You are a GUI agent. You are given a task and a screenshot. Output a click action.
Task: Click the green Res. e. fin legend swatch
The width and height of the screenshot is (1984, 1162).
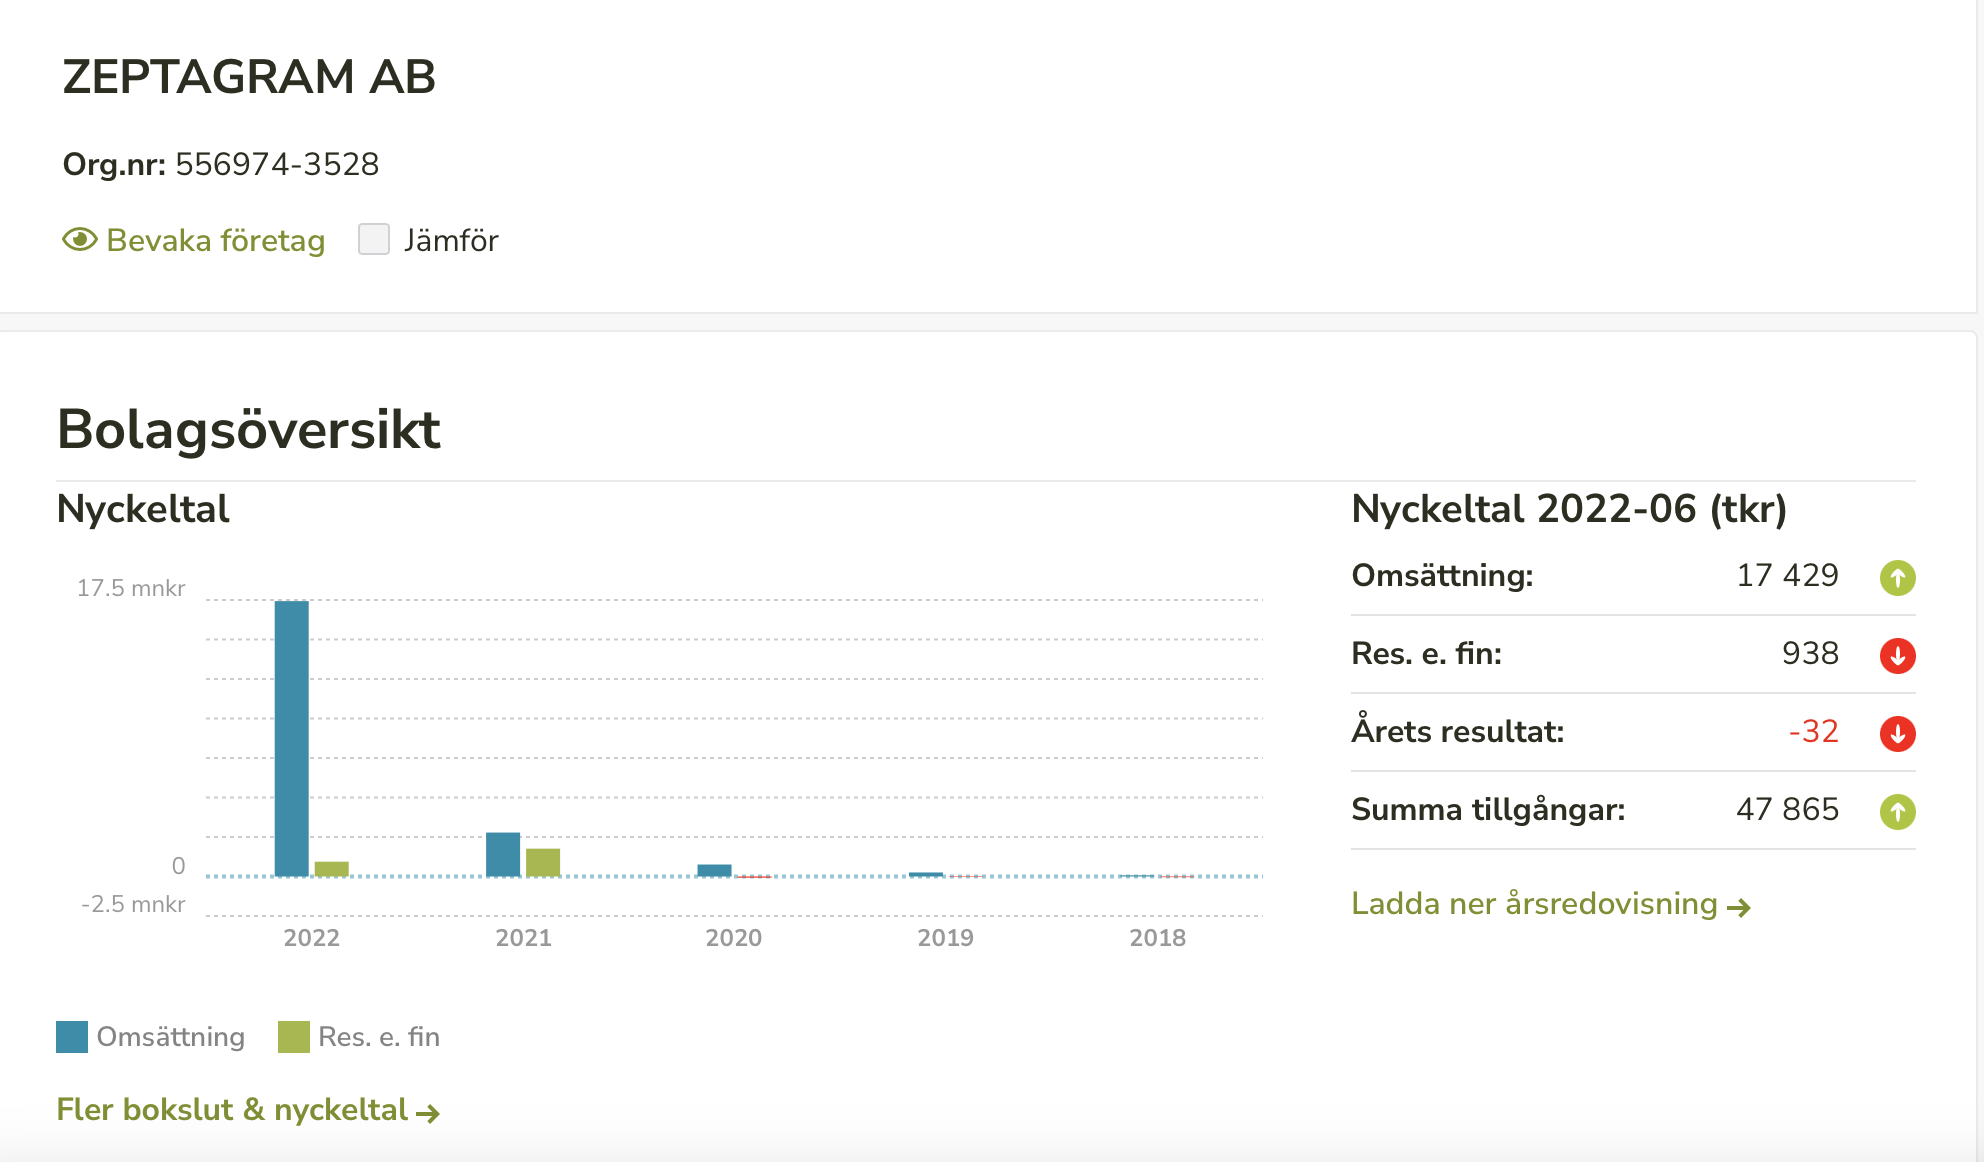point(294,1037)
